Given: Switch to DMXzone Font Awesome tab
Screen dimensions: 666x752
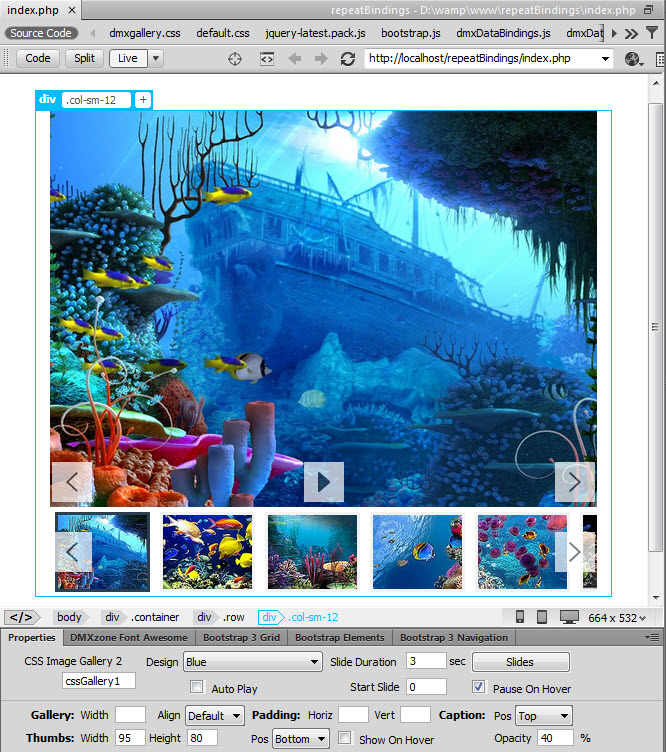Looking at the screenshot, I should click(x=129, y=638).
